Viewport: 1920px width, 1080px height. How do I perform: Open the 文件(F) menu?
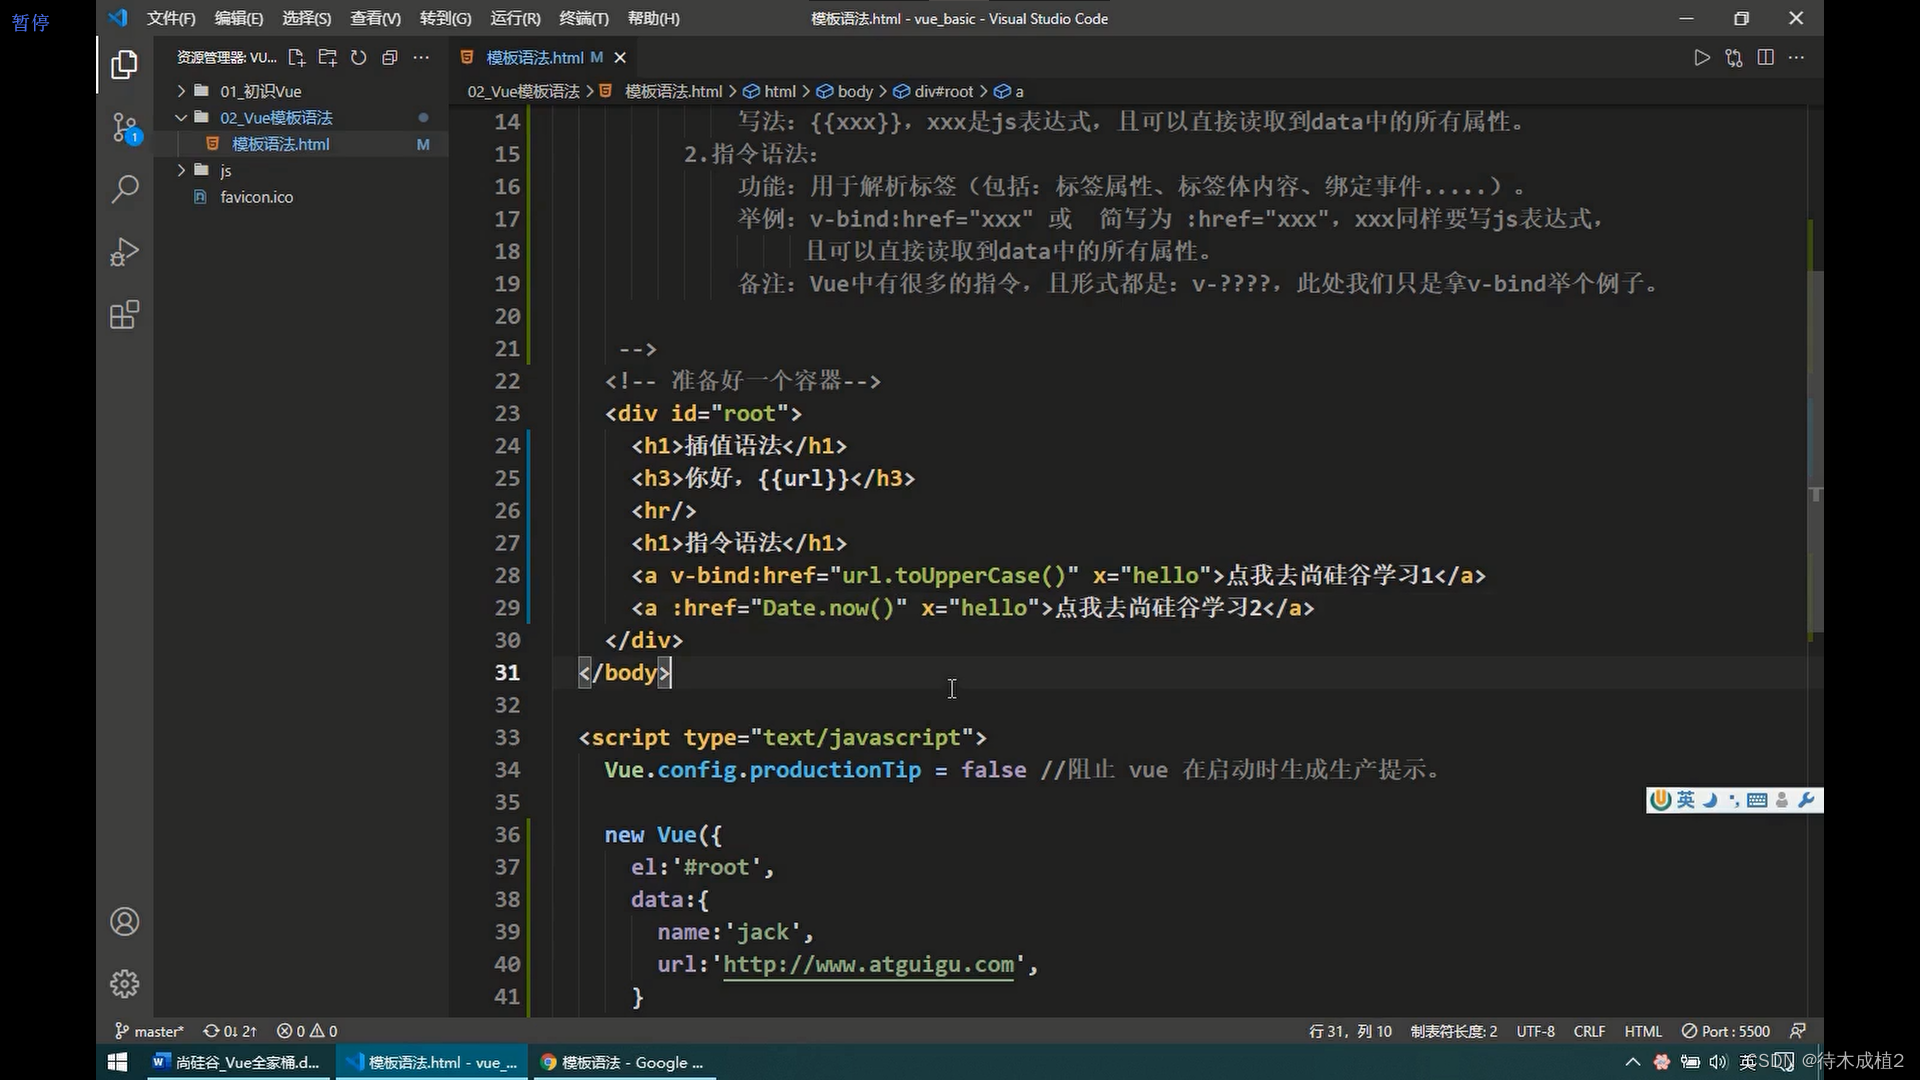tap(171, 18)
